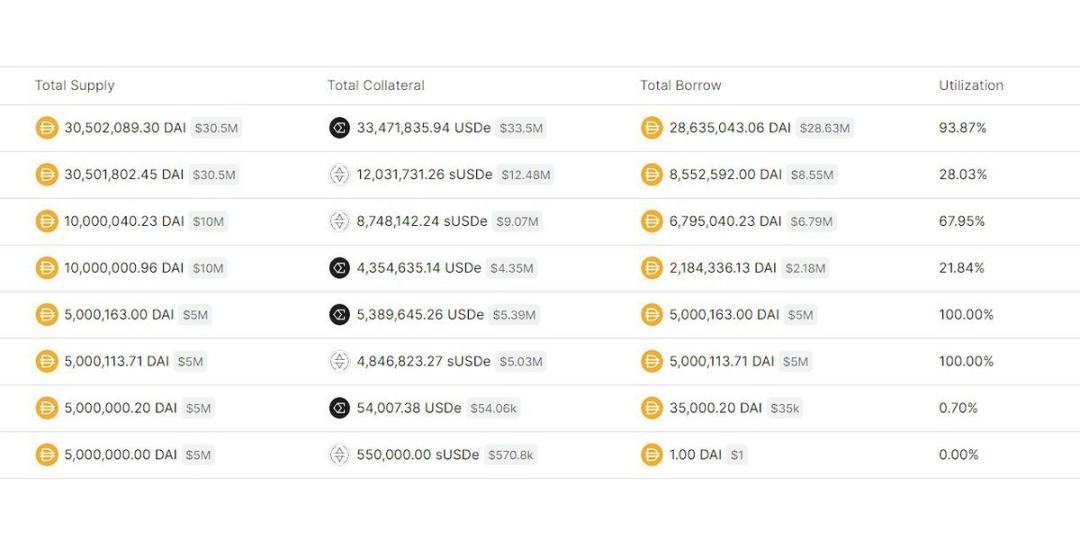Select the 67.95% utilization value
The image size is (1080, 540).
pyautogui.click(x=962, y=222)
